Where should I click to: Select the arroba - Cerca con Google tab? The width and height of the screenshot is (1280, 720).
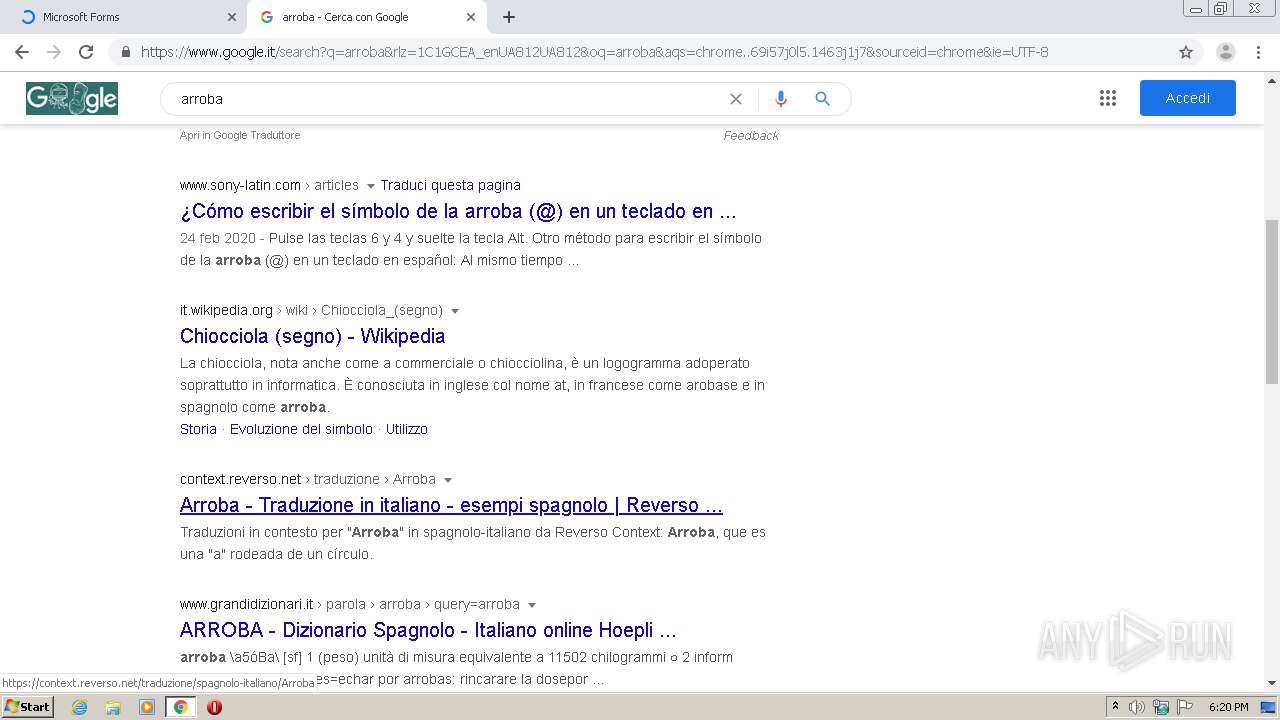367,17
